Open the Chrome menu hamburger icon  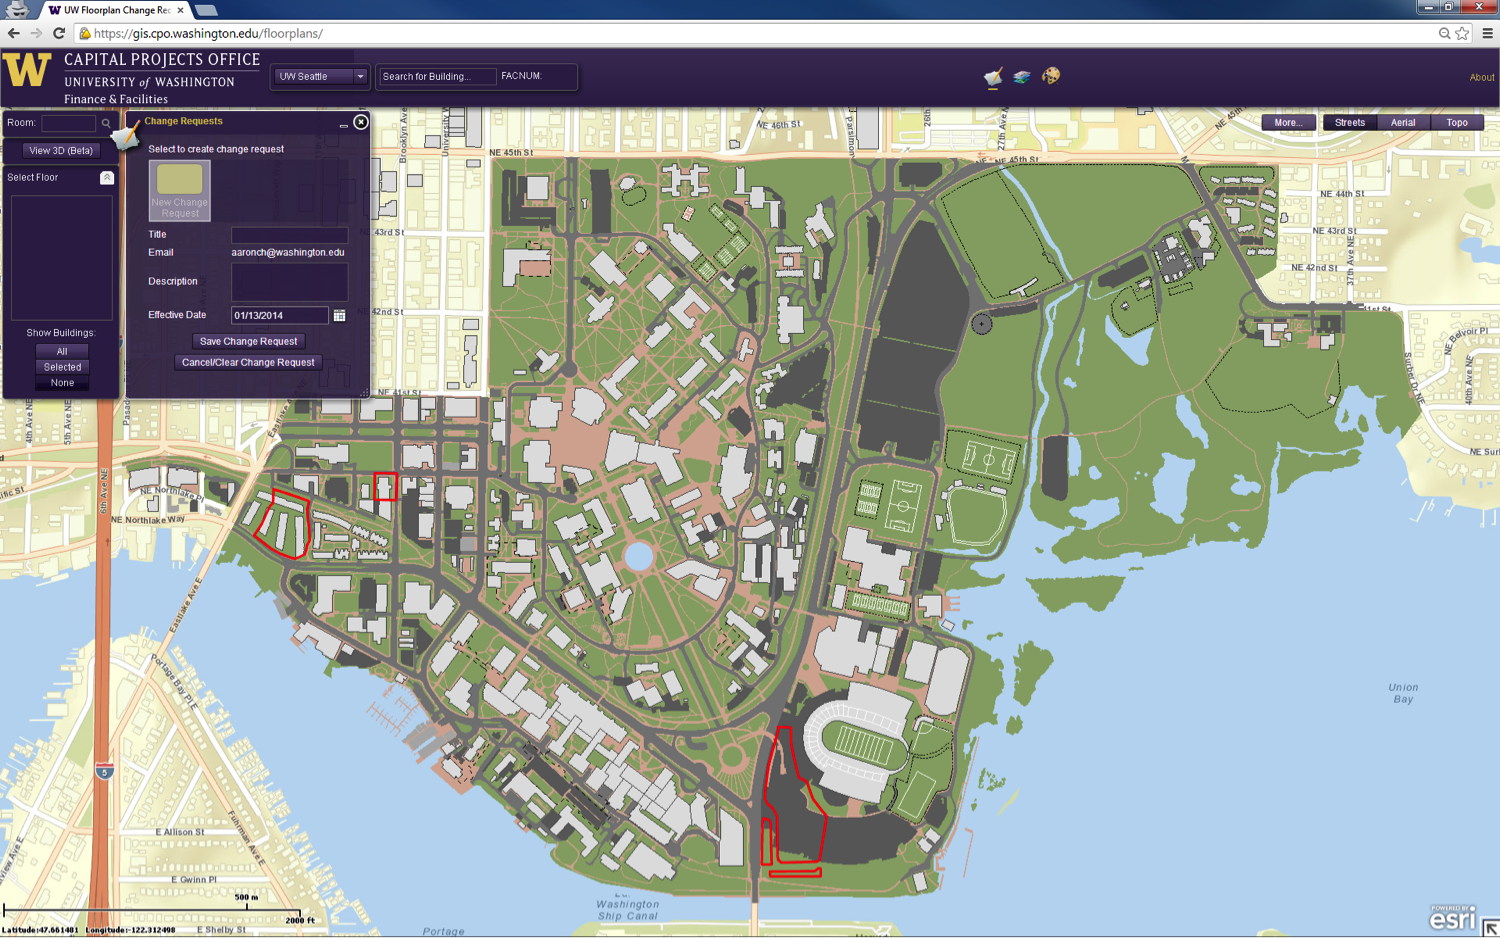[1487, 33]
